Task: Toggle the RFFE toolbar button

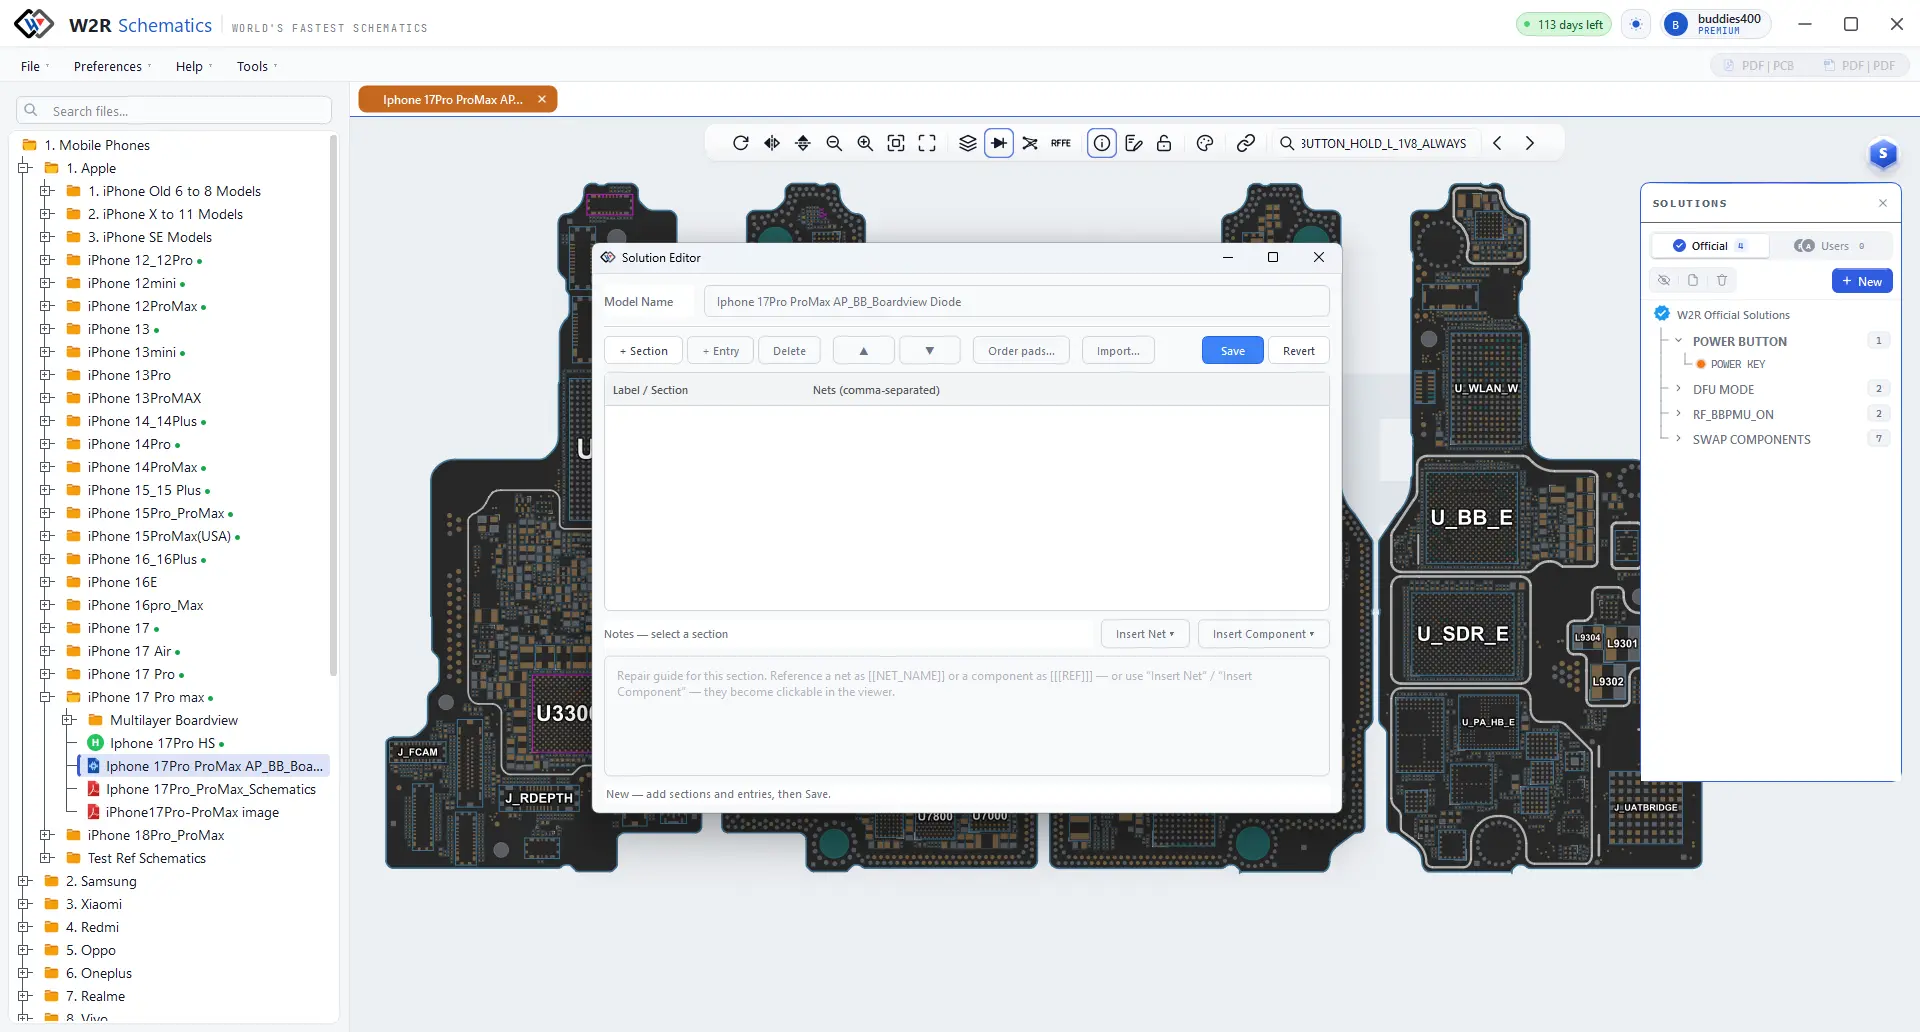Action: click(x=1061, y=143)
